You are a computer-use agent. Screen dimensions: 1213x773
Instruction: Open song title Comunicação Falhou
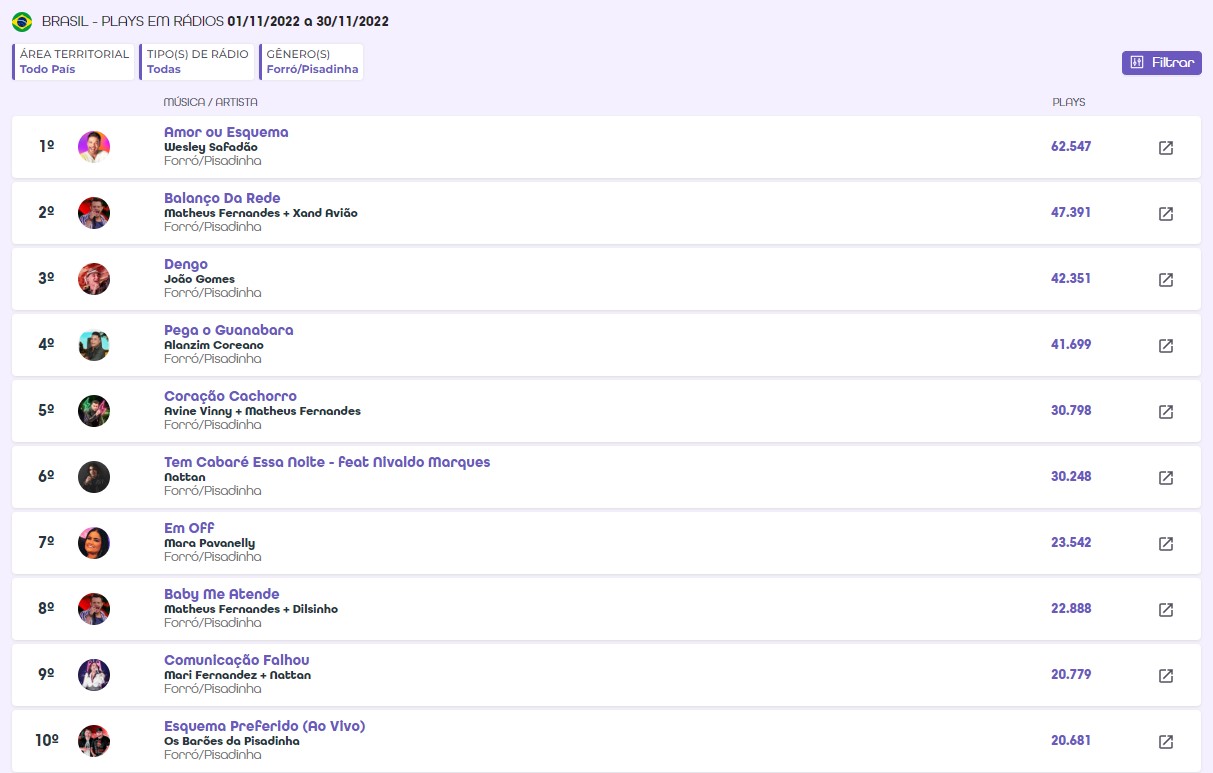237,660
